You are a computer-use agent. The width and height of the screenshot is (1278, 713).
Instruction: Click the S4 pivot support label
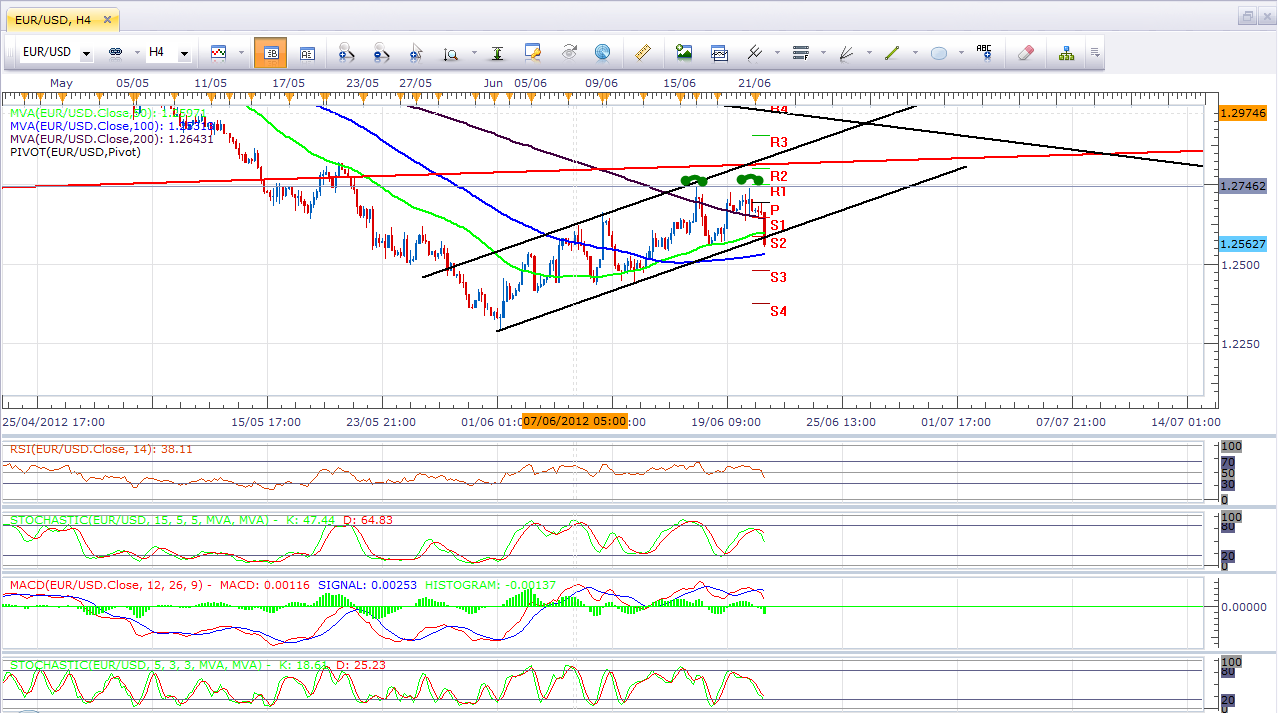coord(778,311)
